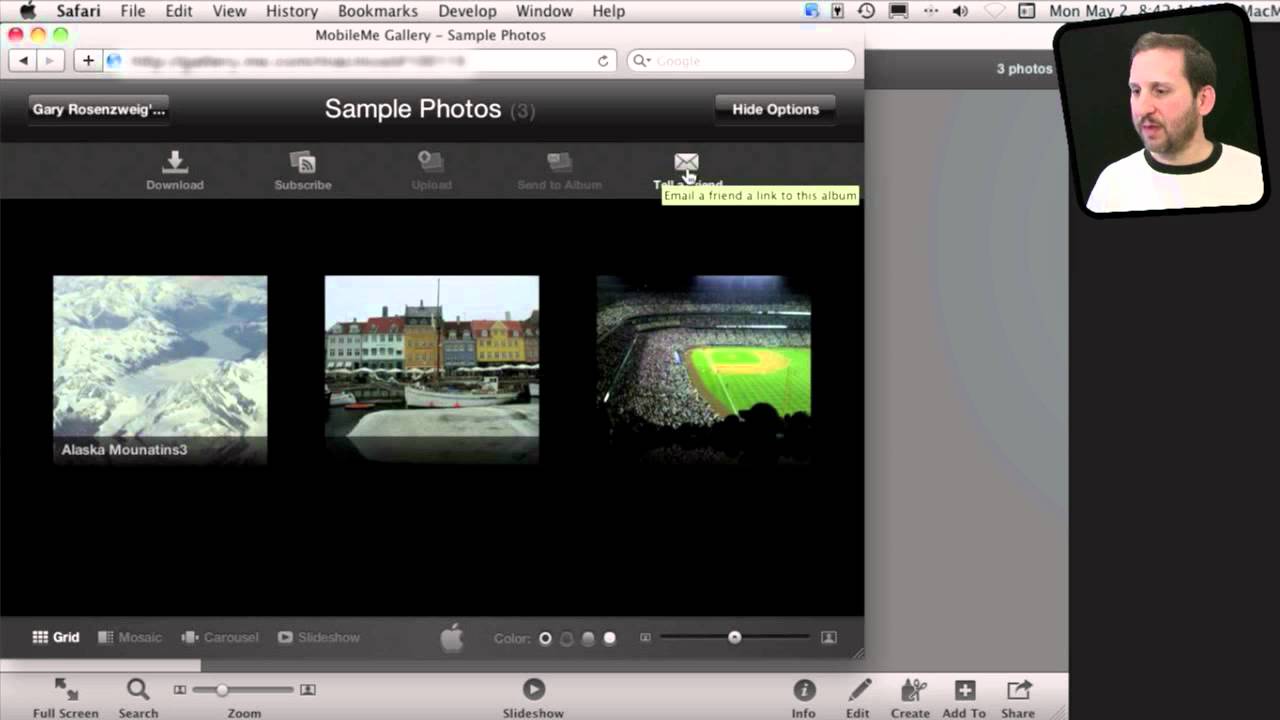Screen dimensions: 1280x720
Task: Open Gary Rosenzweig's gallery button
Action: tap(98, 109)
